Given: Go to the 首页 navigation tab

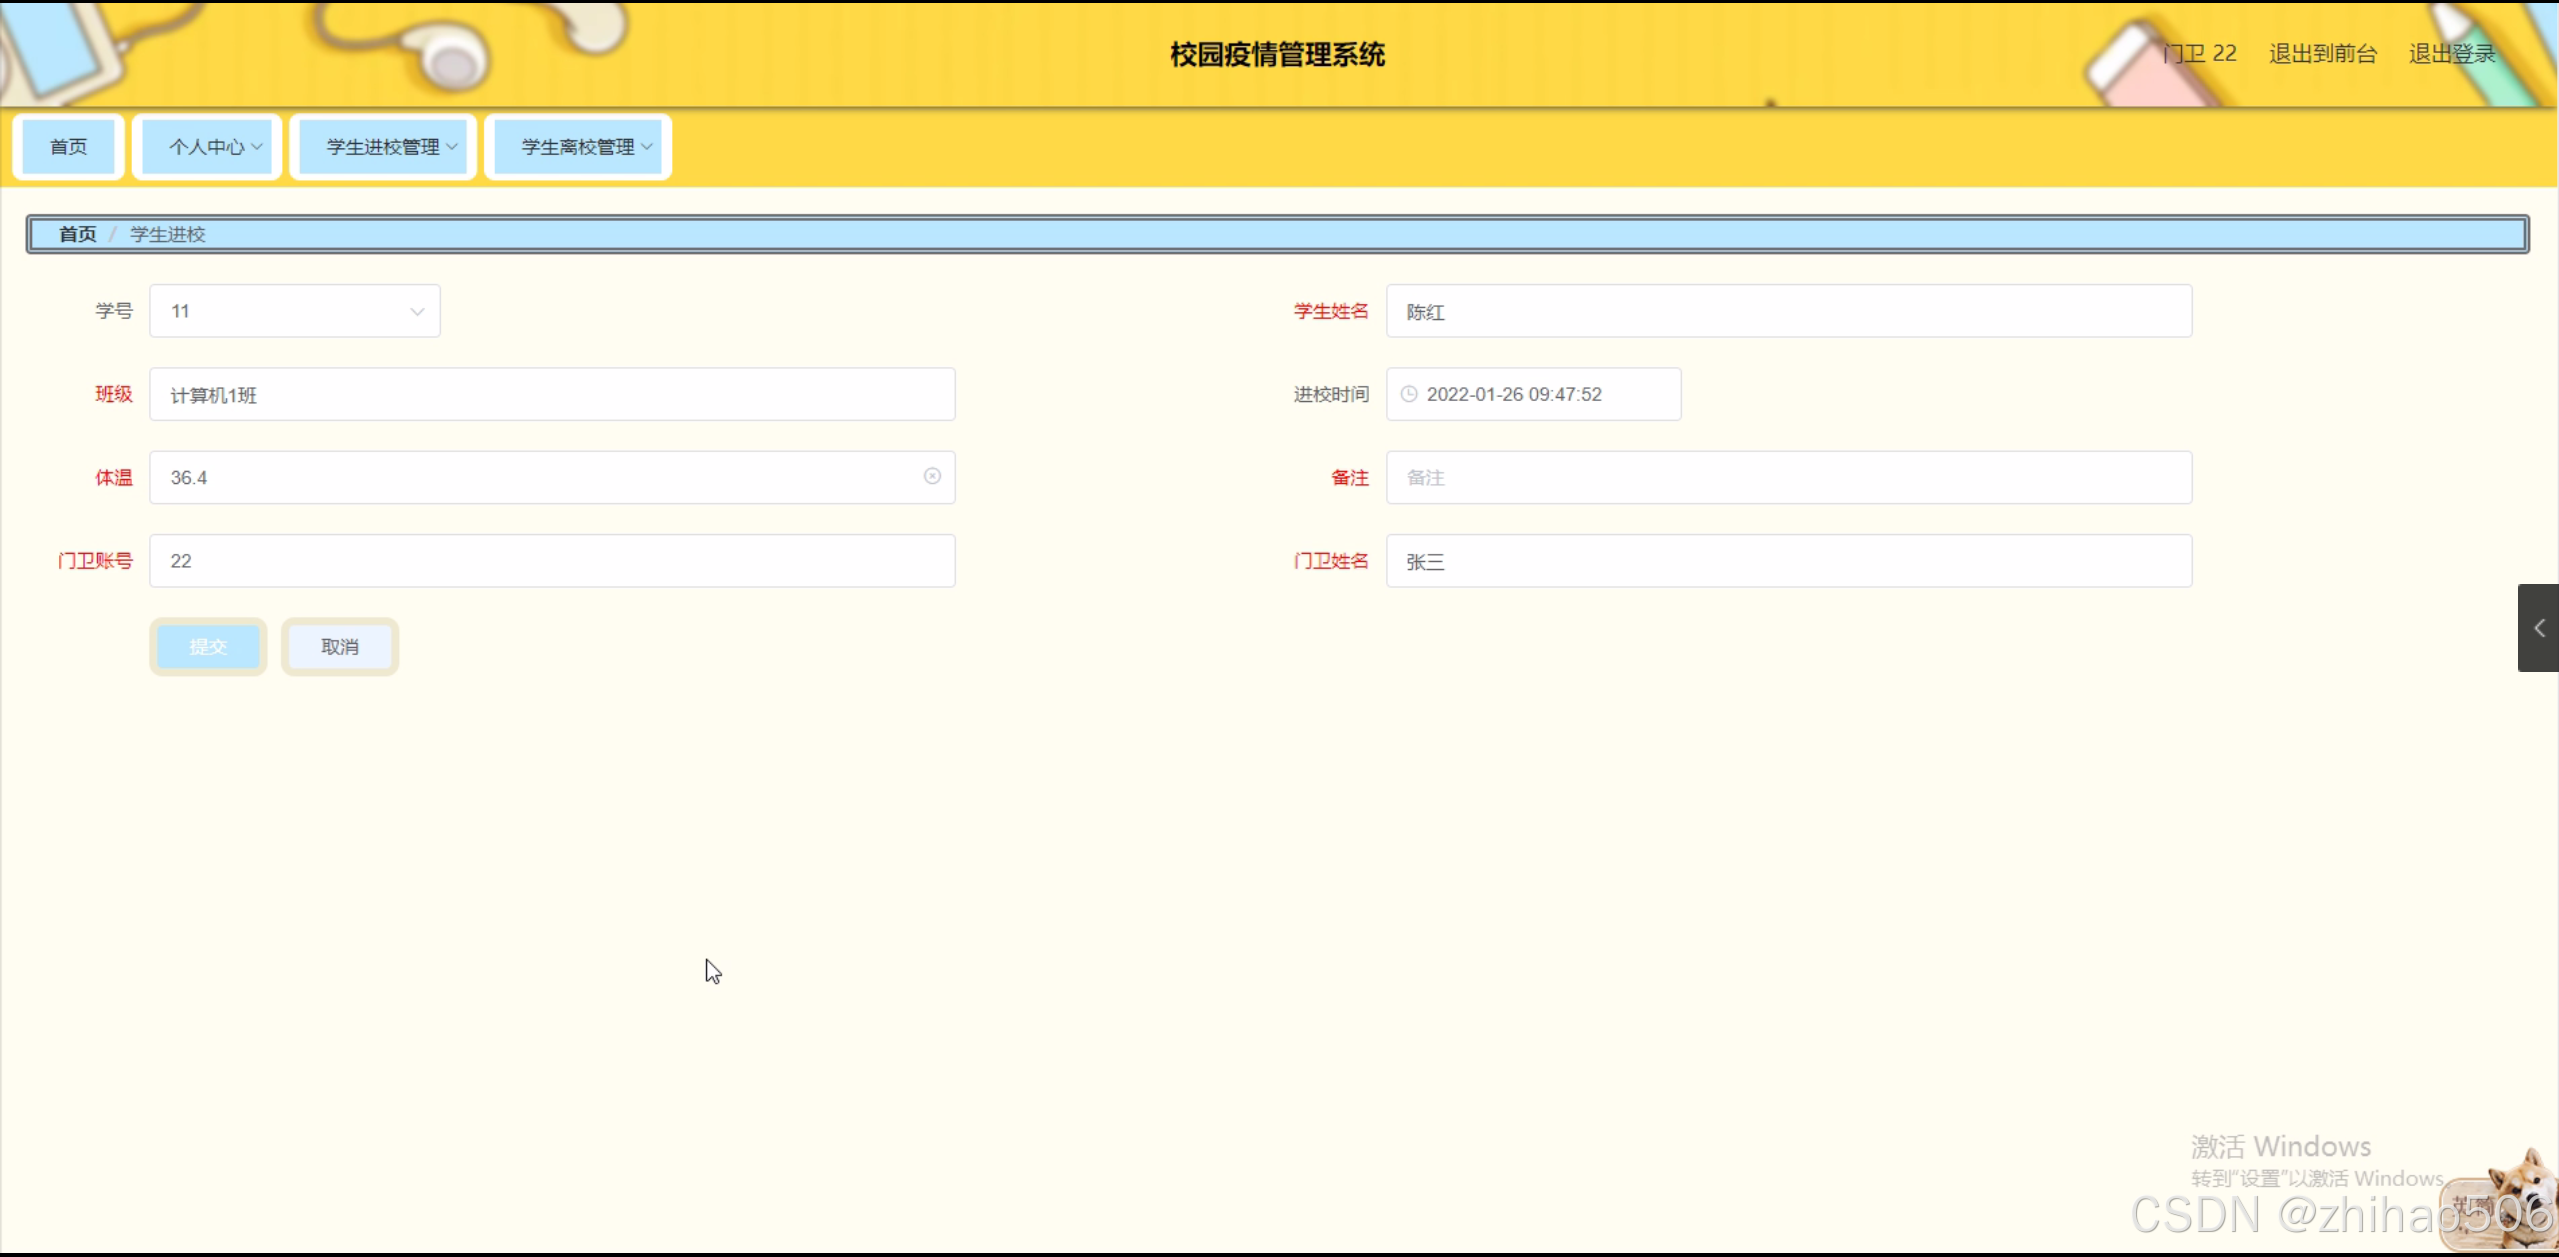Looking at the screenshot, I should click(x=68, y=147).
